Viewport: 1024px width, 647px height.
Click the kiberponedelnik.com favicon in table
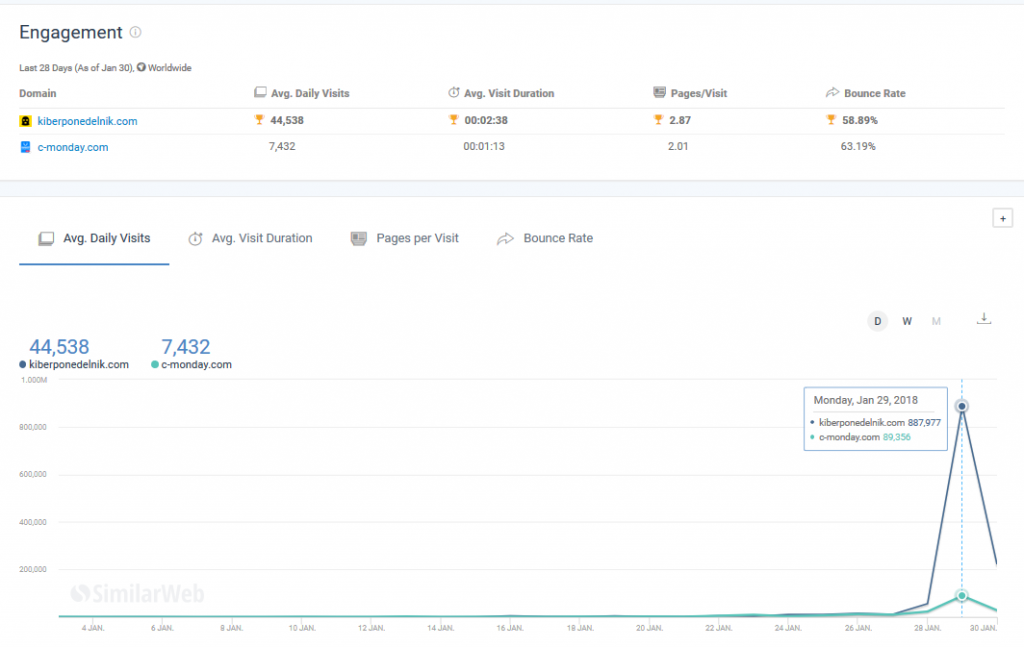point(26,121)
